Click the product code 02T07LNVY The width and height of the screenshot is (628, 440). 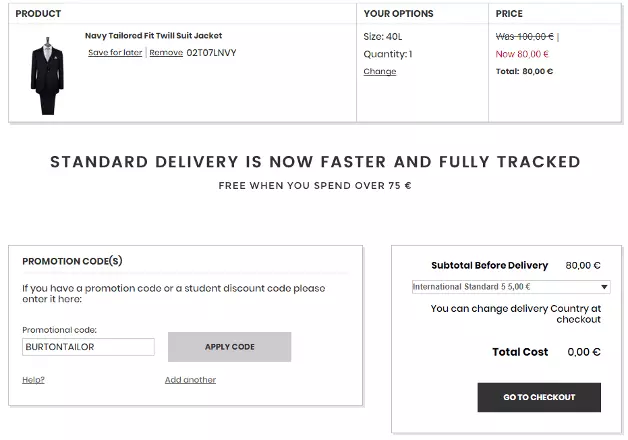click(x=212, y=53)
